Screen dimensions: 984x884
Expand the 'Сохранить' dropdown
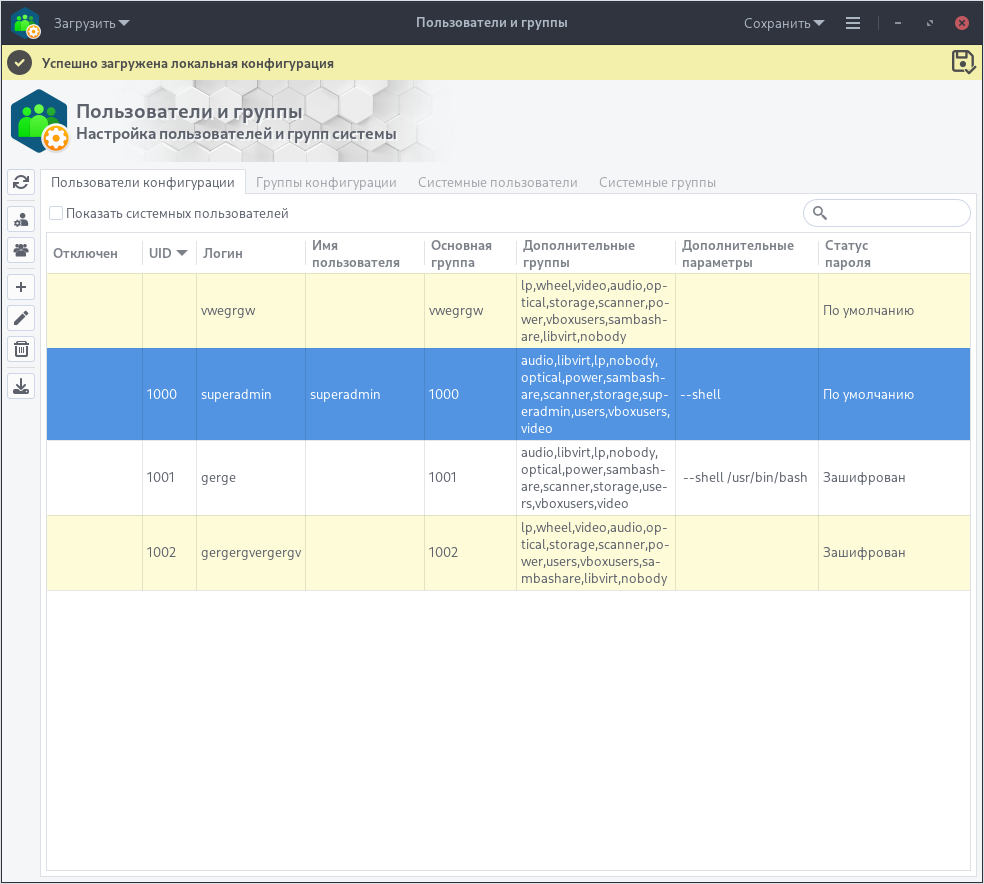784,23
